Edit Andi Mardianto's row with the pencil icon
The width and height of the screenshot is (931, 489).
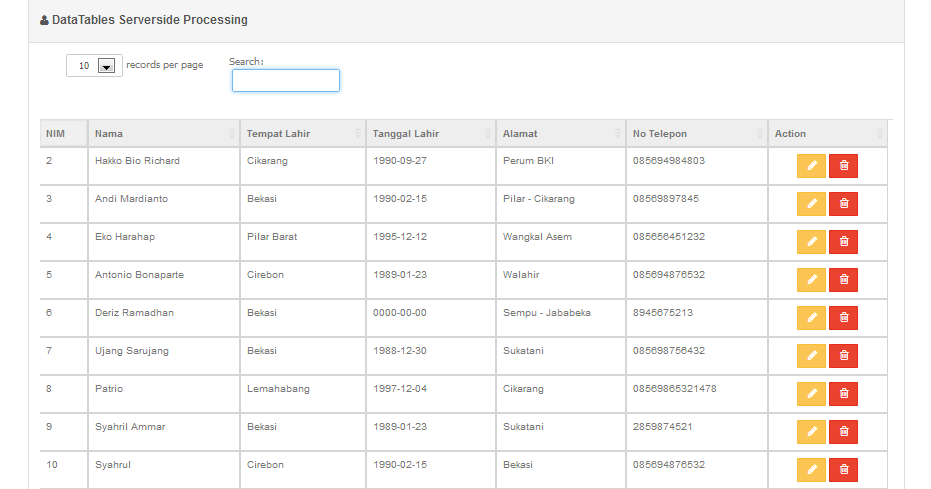[811, 204]
